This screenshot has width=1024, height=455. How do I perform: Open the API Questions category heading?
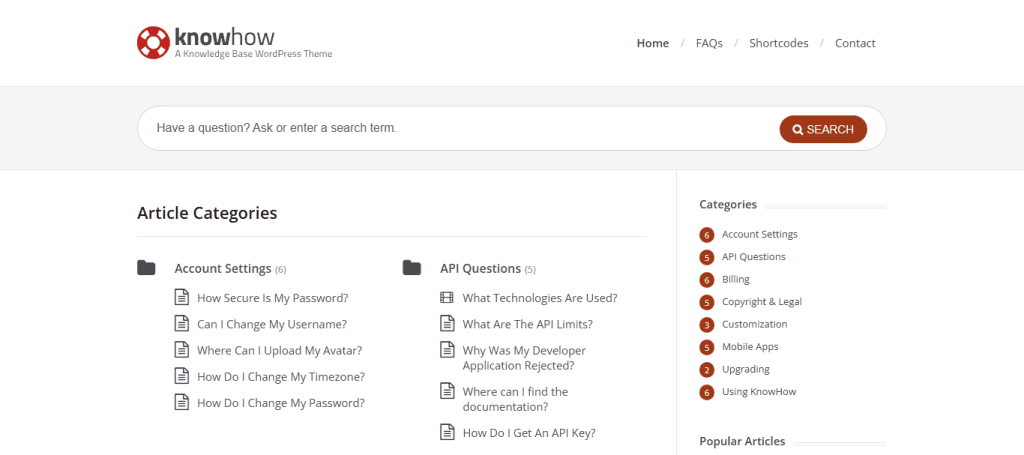[x=481, y=268]
